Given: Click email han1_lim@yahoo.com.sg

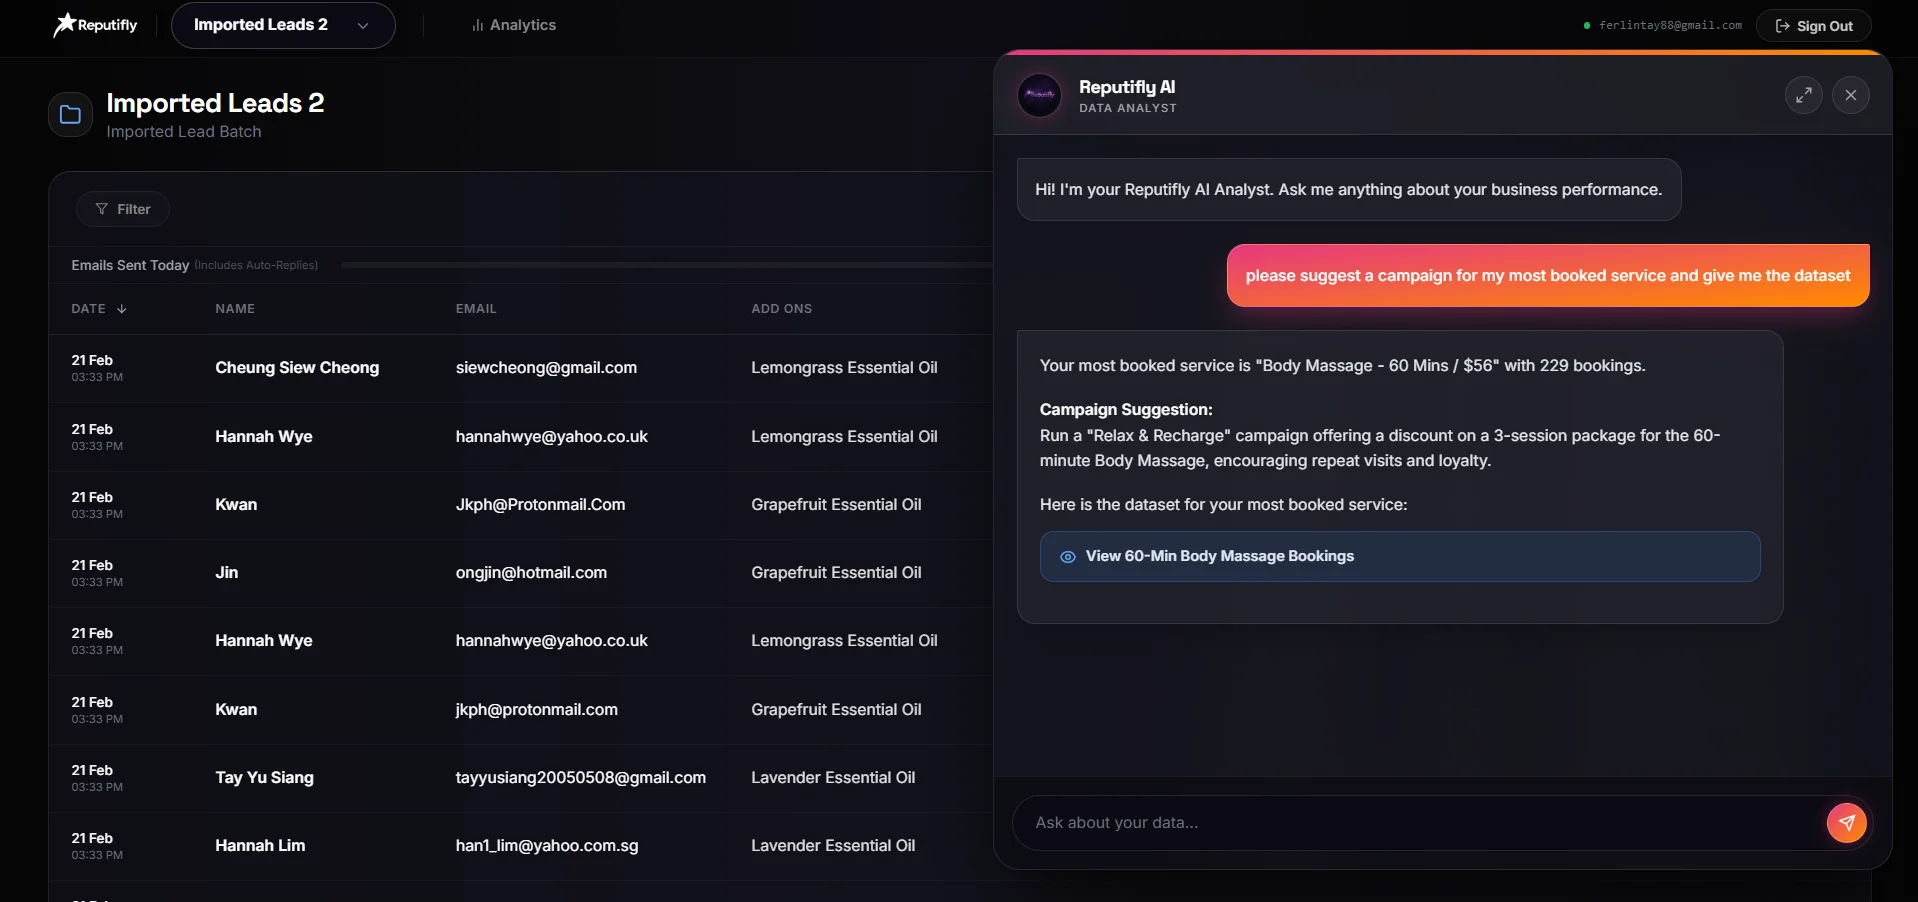Looking at the screenshot, I should tap(546, 846).
